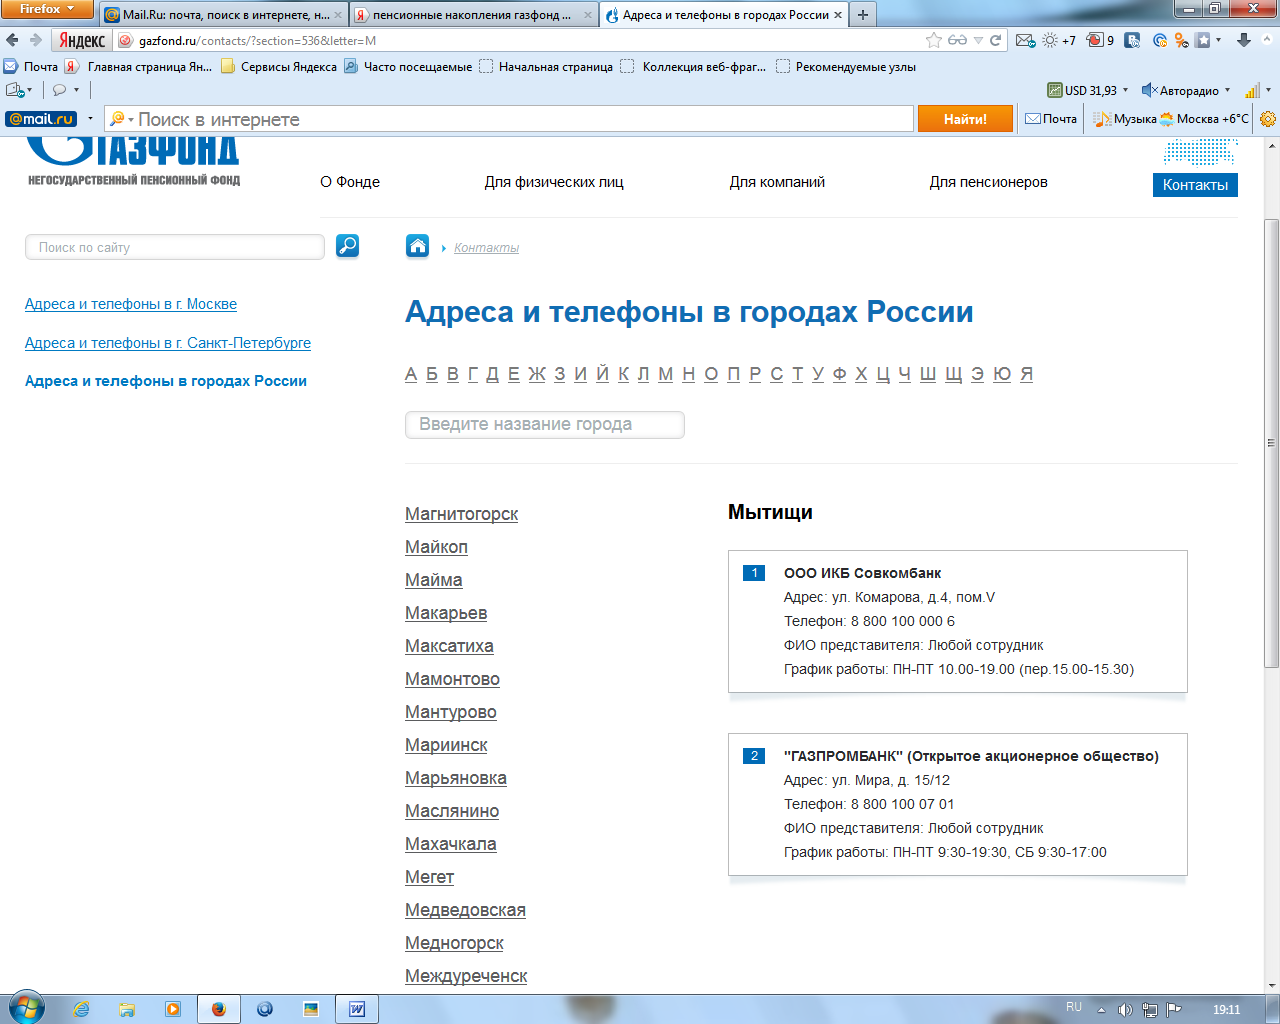Open the Odnoklassniki toolbar icon
This screenshot has height=1024, width=1280.
[1181, 40]
